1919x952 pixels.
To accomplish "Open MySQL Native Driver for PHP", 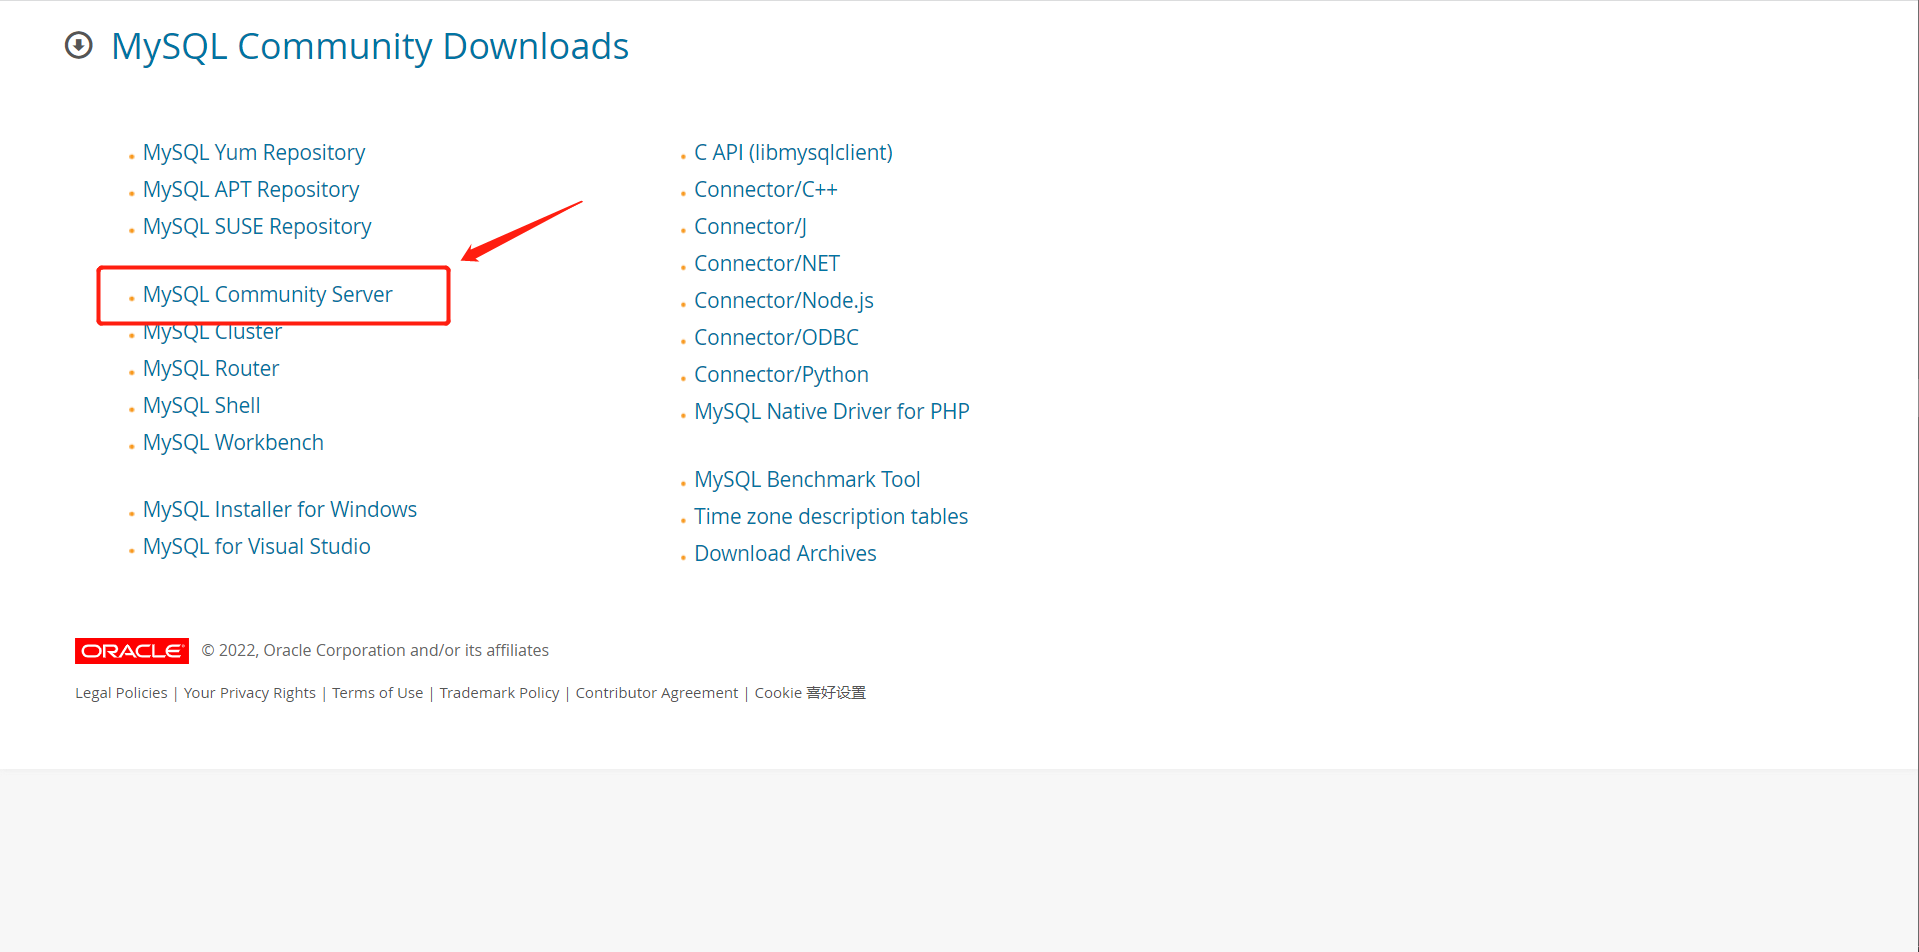I will coord(832,412).
